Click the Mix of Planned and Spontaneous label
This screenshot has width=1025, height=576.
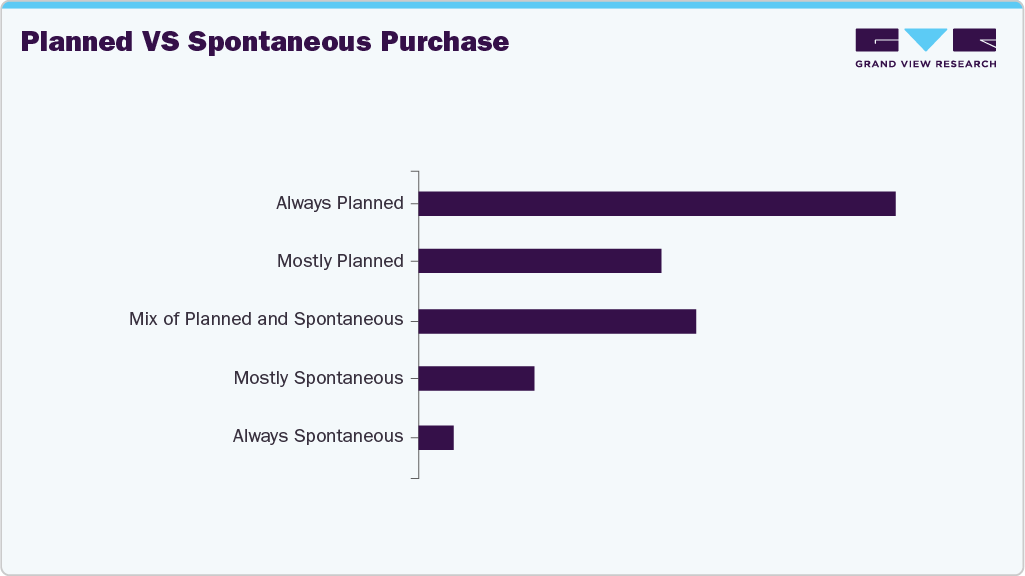click(266, 320)
